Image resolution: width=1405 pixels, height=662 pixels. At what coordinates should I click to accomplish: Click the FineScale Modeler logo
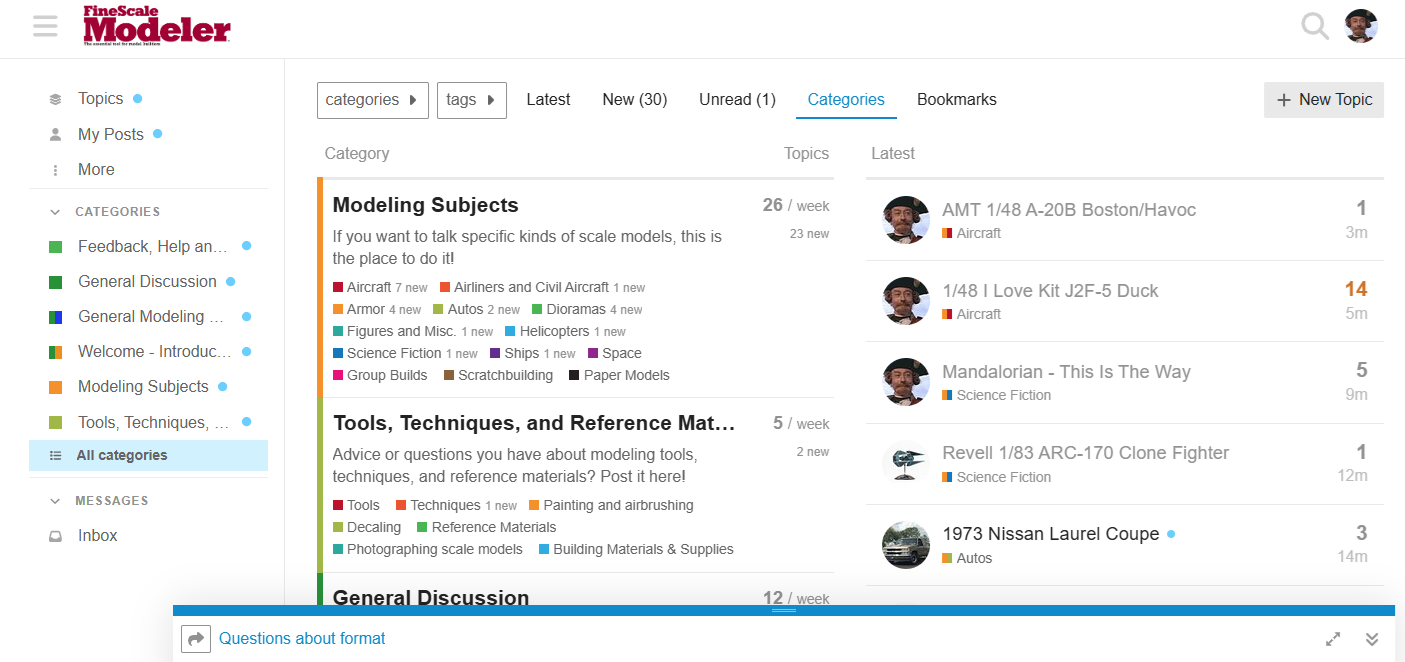click(157, 26)
